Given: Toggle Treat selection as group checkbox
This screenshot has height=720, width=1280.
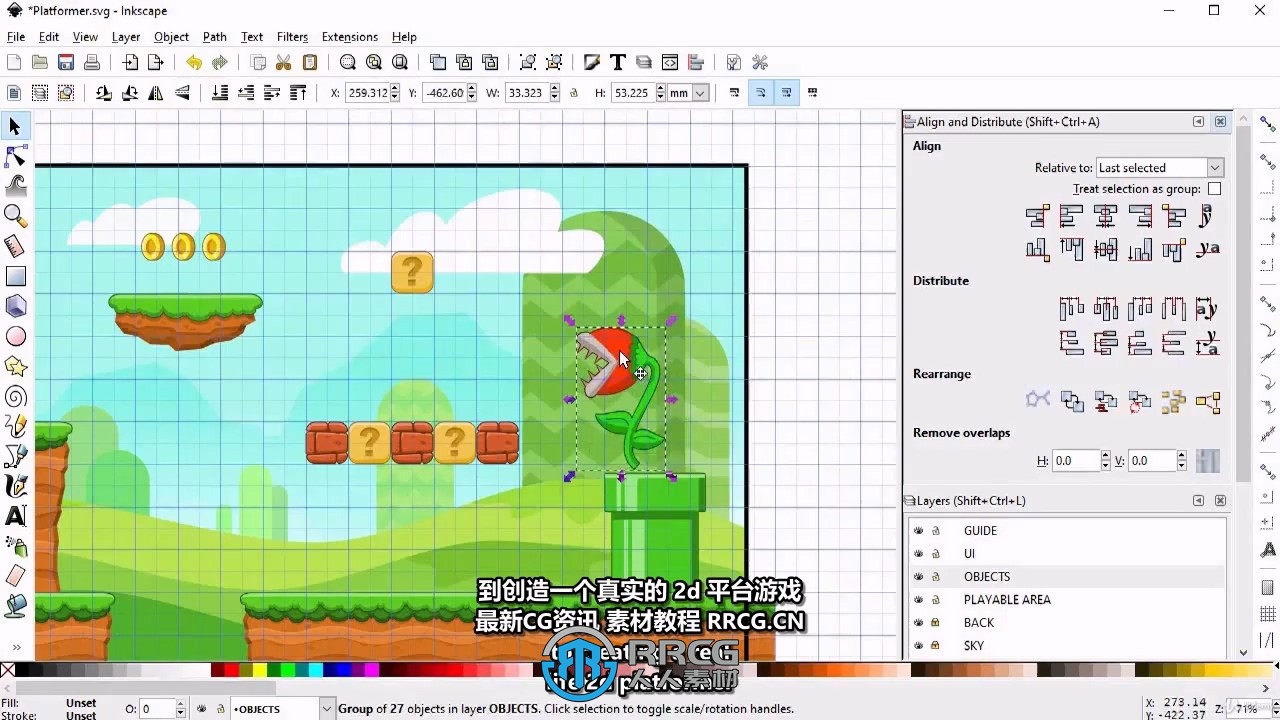Looking at the screenshot, I should pos(1214,188).
